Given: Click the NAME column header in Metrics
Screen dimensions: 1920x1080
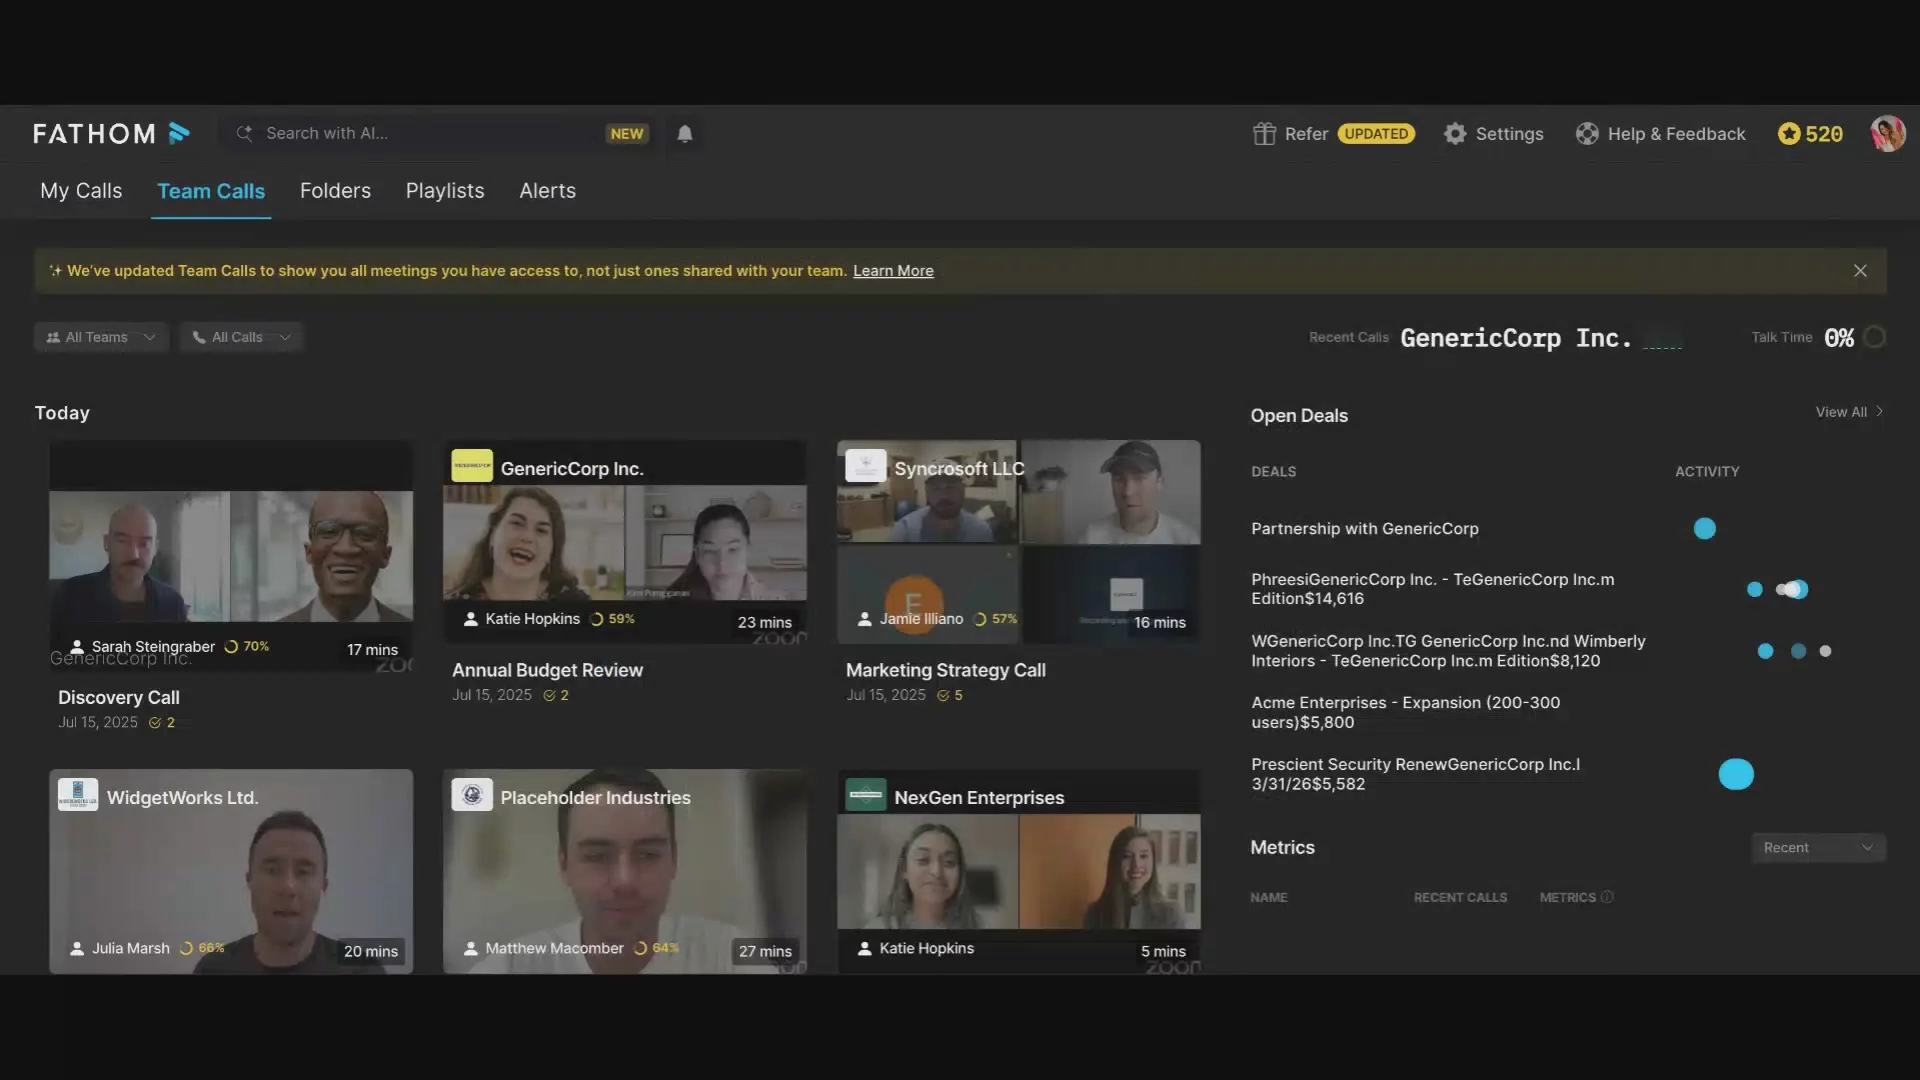Looking at the screenshot, I should (x=1269, y=898).
